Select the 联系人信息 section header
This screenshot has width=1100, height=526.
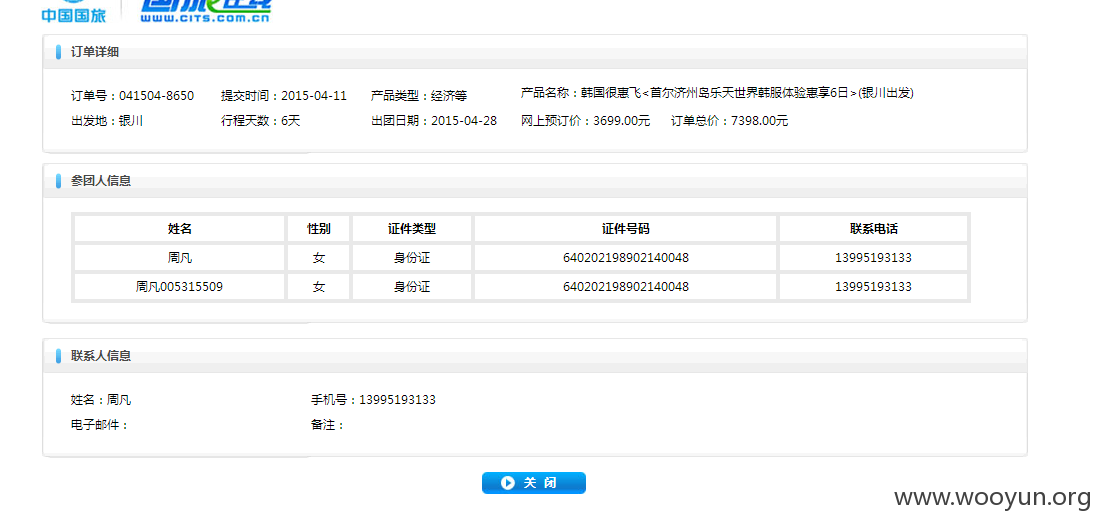pyautogui.click(x=101, y=356)
